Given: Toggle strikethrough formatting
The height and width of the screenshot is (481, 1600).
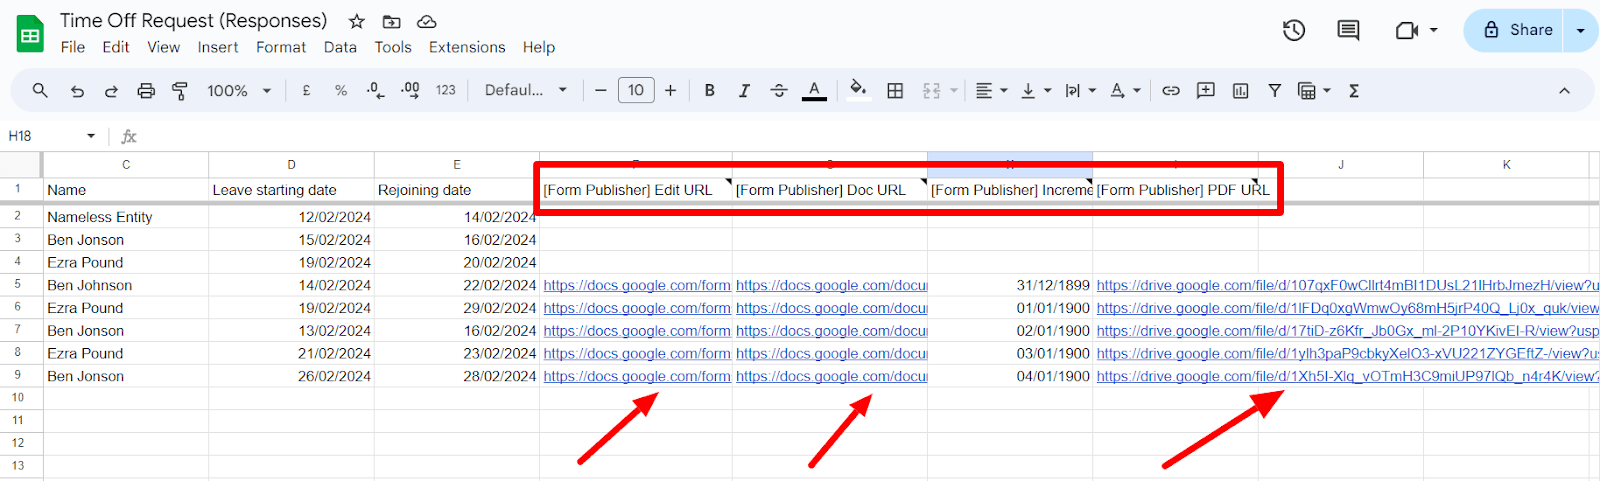Looking at the screenshot, I should click(779, 90).
